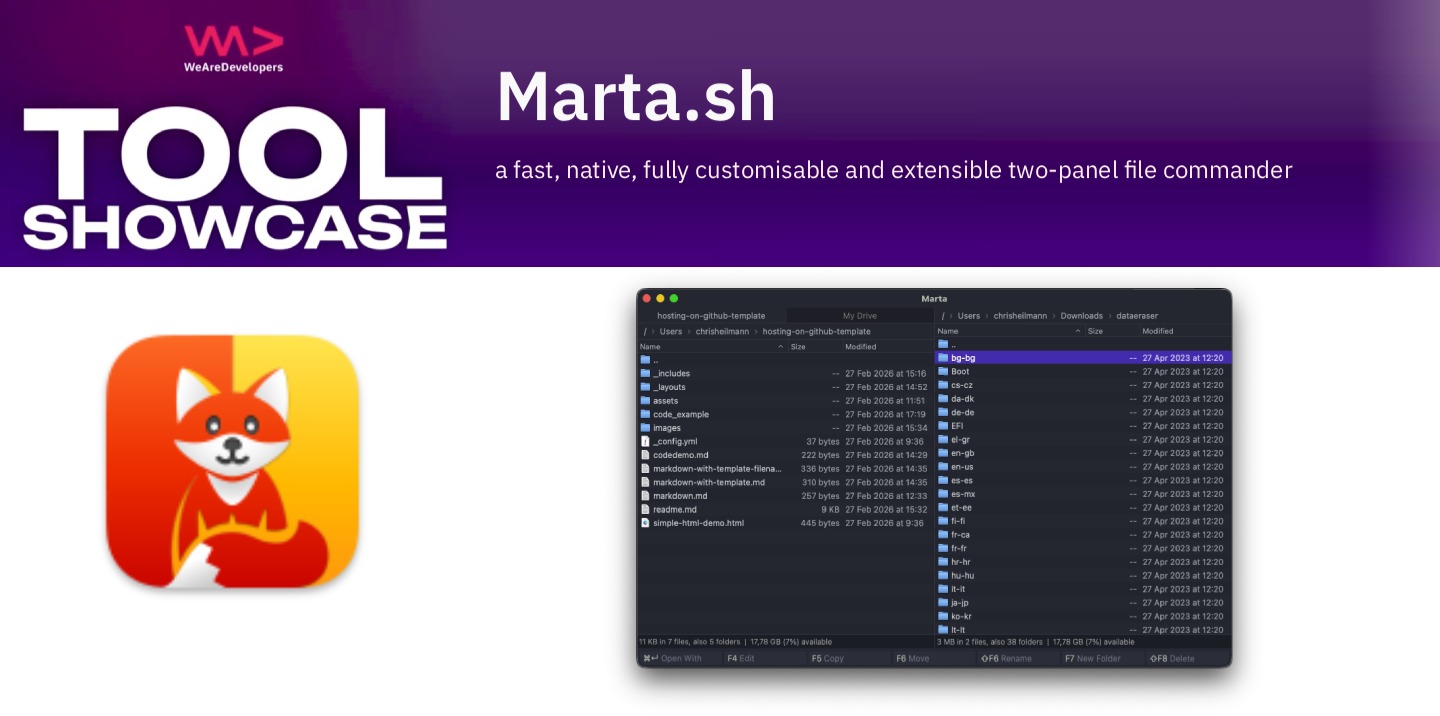Switch to the hosting-on-github-template tab
Image resolution: width=1440 pixels, height=716 pixels.
coord(711,316)
